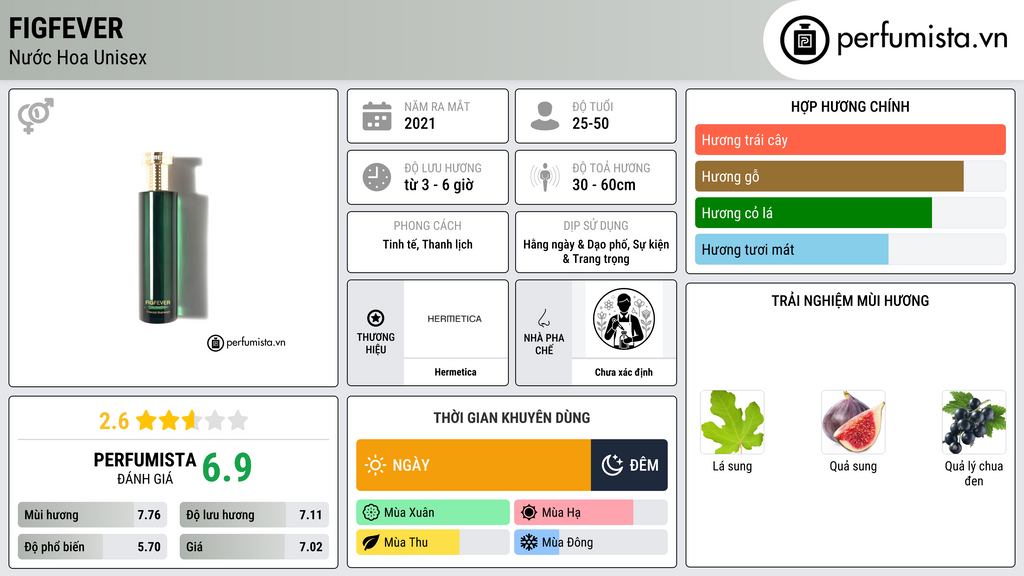Viewport: 1024px width, 576px height.
Task: Click the winter snowflake icon
Action: pos(529,542)
